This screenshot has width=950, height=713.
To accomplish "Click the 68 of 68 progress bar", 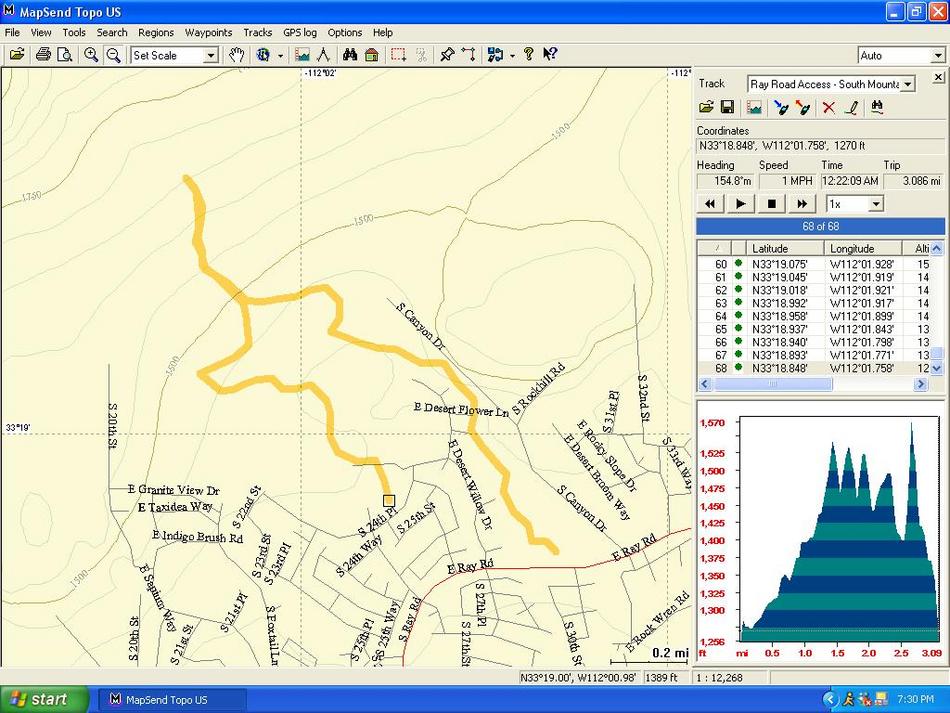I will coord(820,227).
